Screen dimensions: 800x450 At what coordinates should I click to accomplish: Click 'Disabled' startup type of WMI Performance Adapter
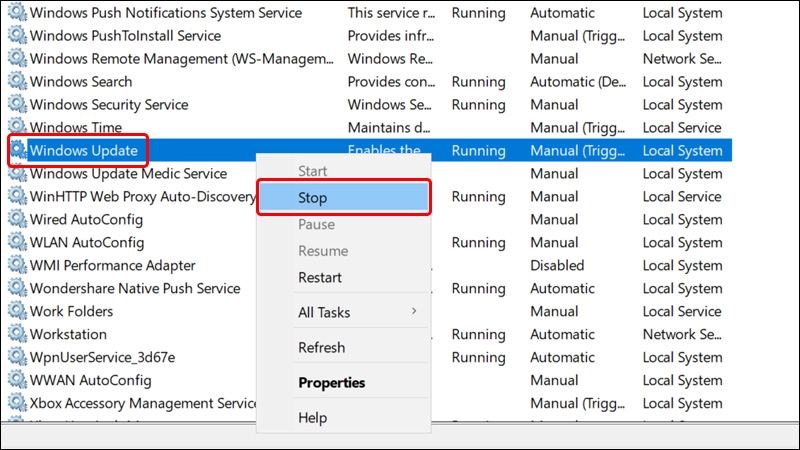click(x=557, y=265)
